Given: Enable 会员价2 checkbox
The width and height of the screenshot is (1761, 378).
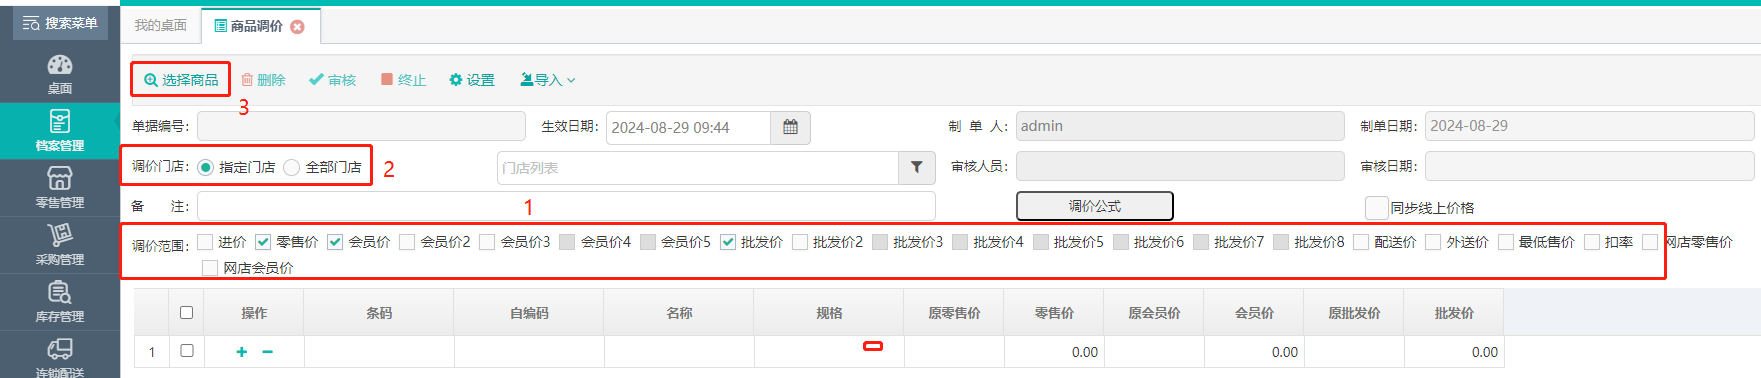Looking at the screenshot, I should point(407,242).
